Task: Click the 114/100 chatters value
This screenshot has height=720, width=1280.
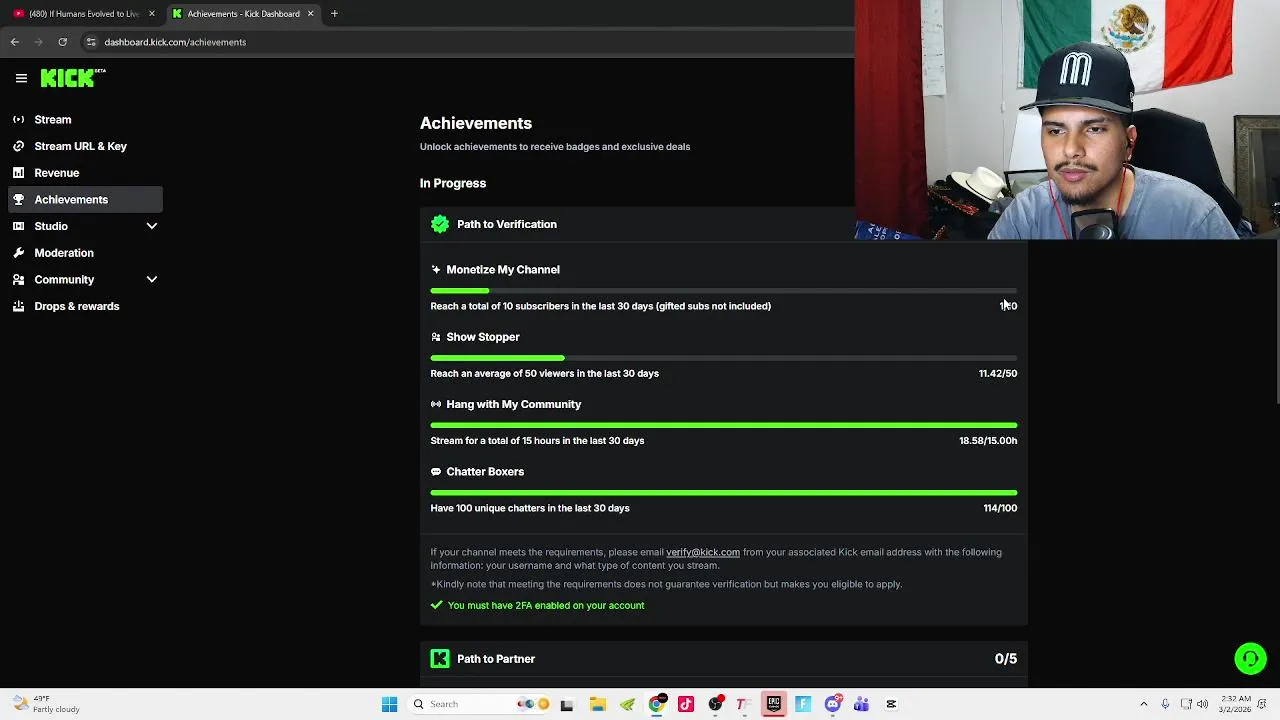Action: click(1000, 508)
